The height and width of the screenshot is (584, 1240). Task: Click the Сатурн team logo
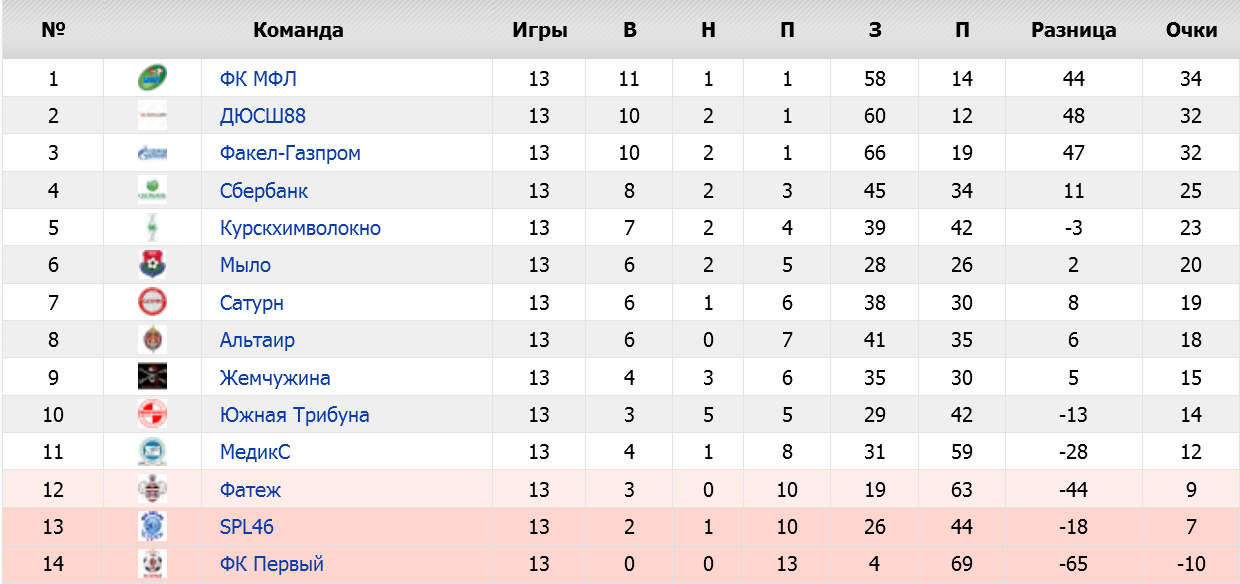coord(152,302)
